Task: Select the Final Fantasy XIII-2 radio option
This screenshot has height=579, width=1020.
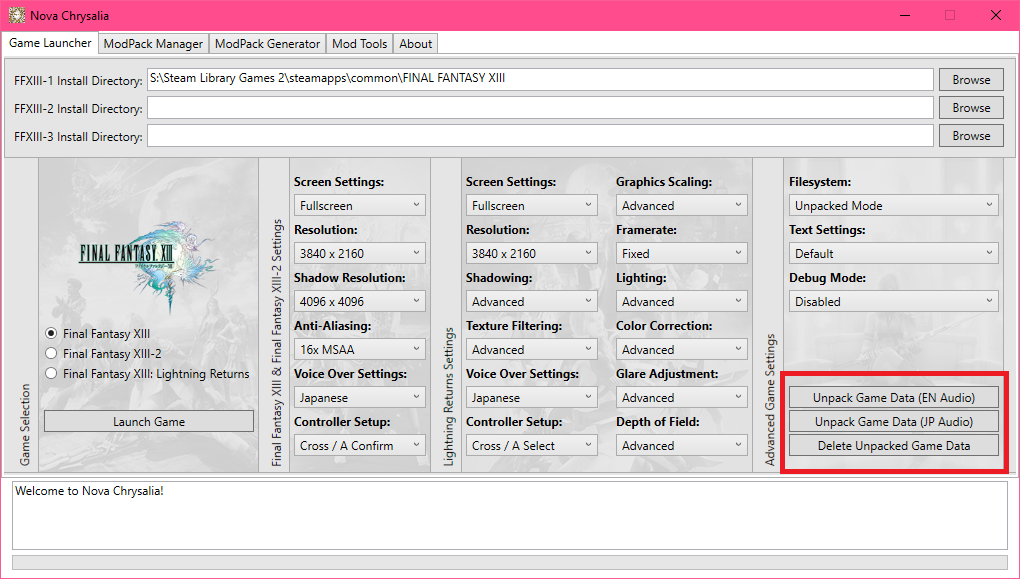Action: [x=51, y=353]
